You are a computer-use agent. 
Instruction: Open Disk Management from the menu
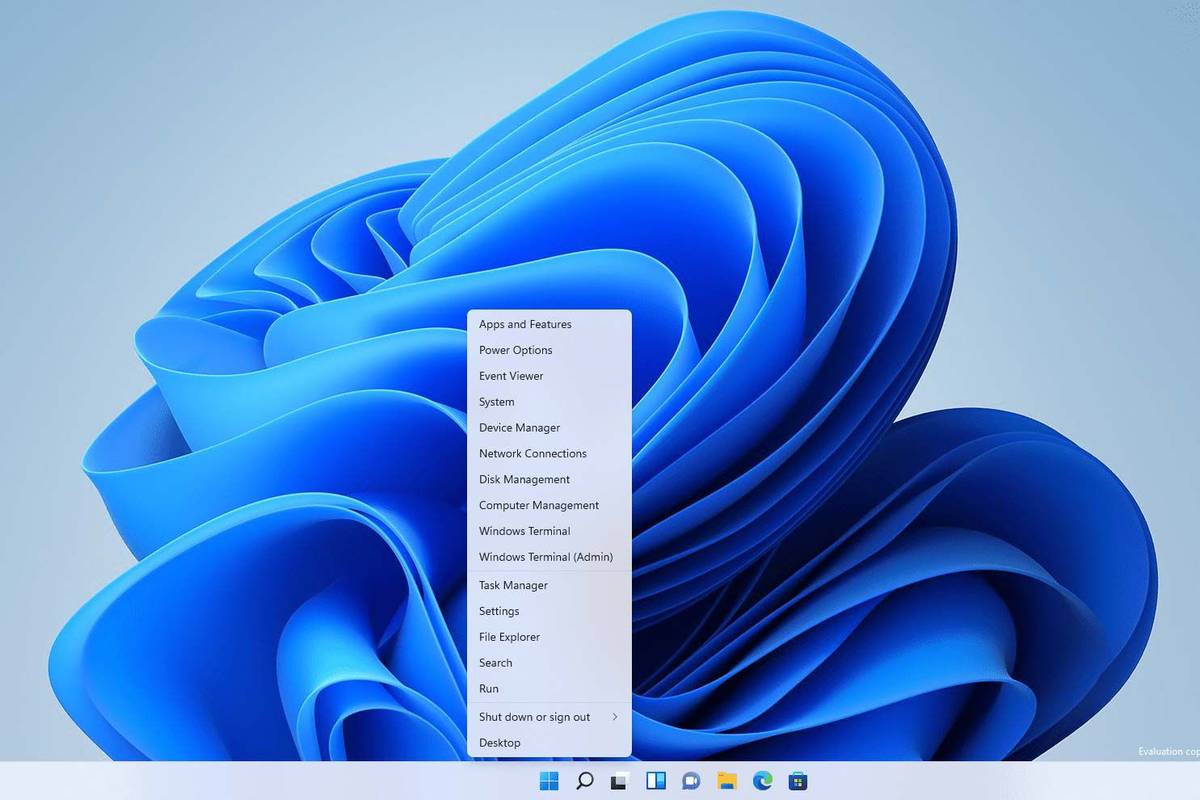[x=524, y=480]
